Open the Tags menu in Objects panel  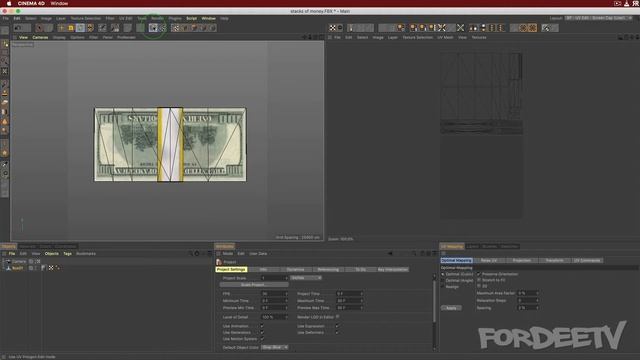pos(67,253)
